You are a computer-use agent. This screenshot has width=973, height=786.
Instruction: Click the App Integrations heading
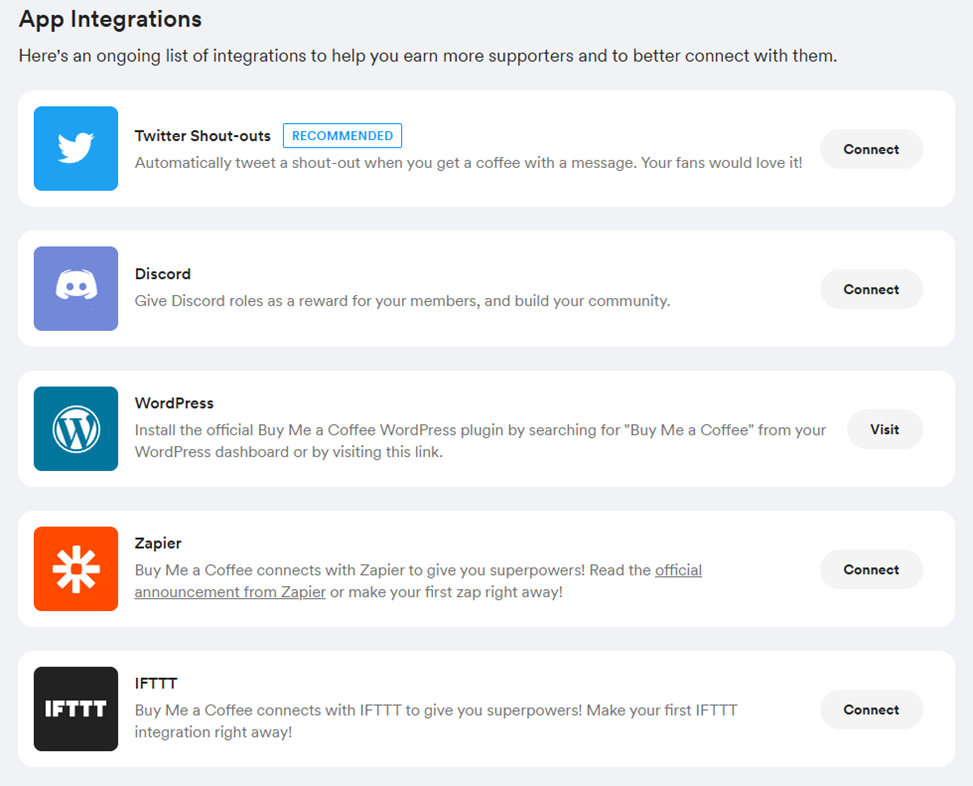[110, 19]
